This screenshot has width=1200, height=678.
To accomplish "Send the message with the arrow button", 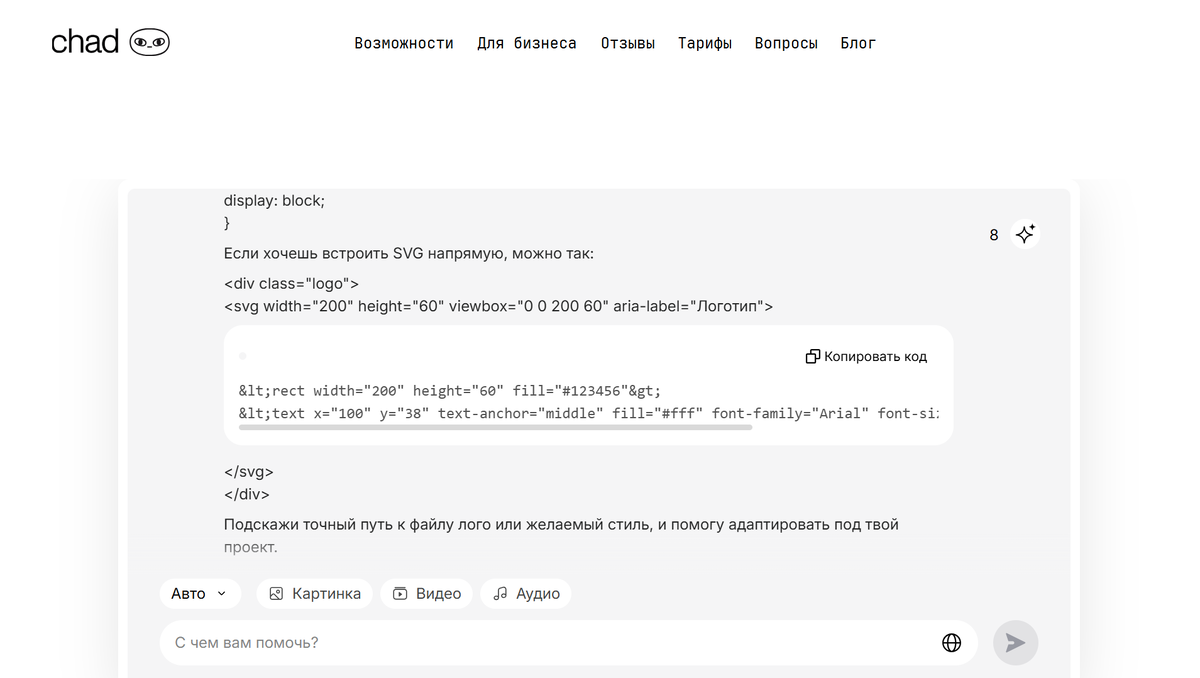I will [1015, 643].
